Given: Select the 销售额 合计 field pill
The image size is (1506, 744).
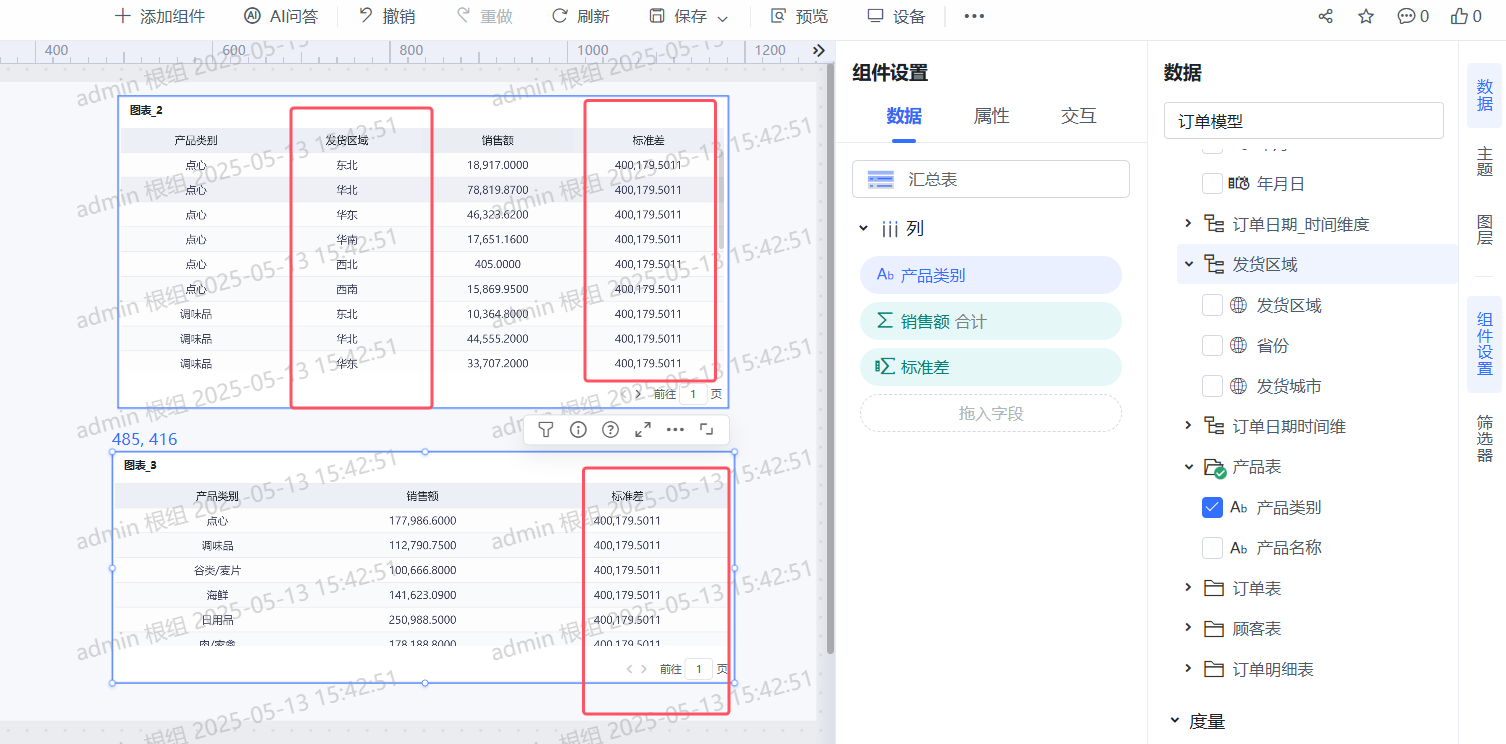Looking at the screenshot, I should click(990, 321).
